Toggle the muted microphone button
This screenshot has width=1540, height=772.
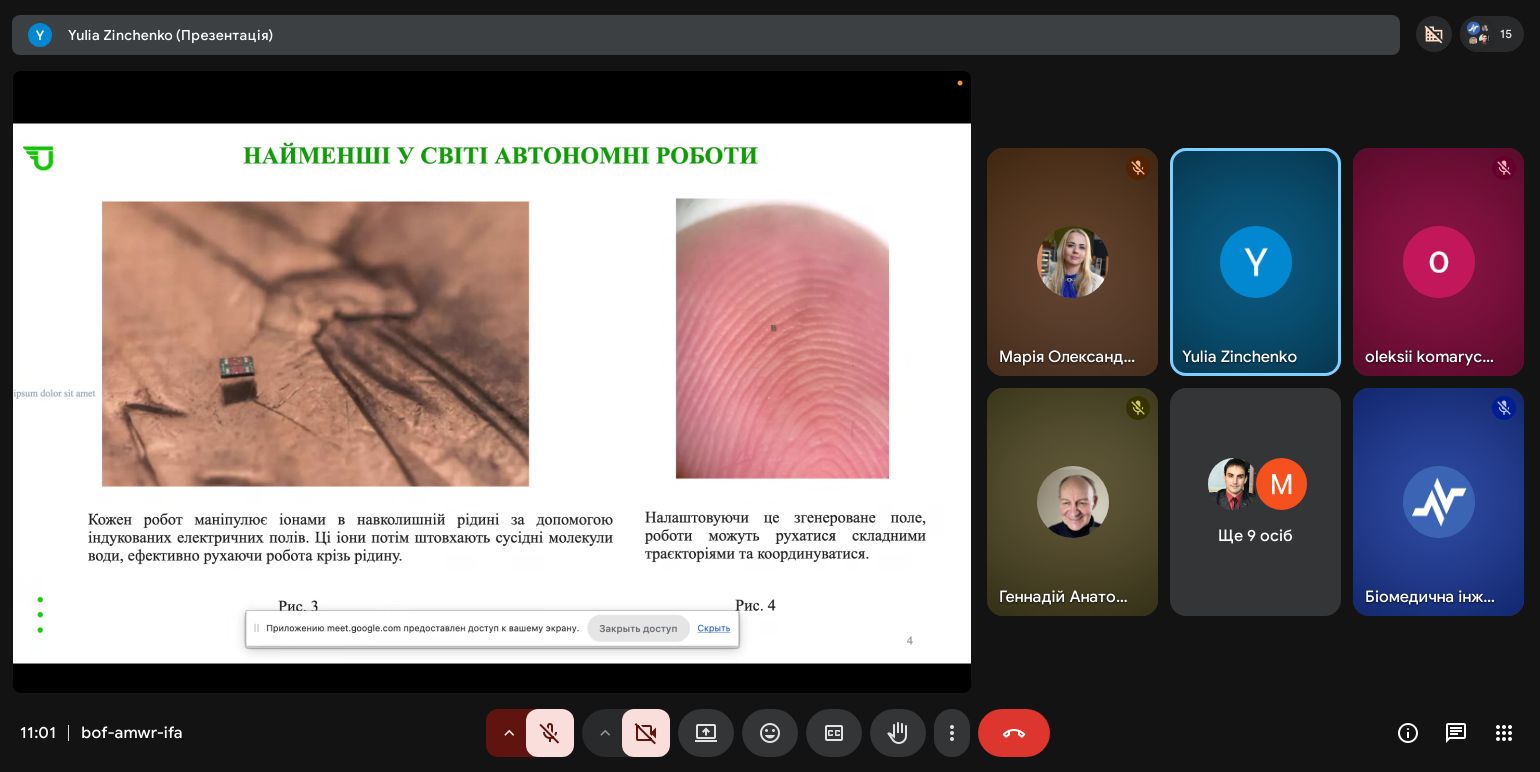[549, 733]
